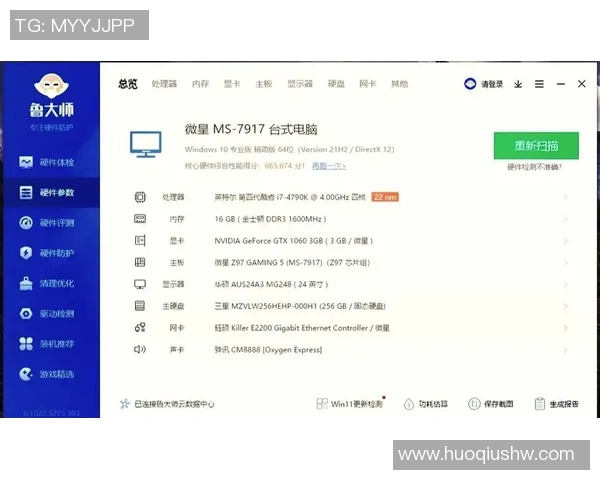The image size is (600, 480).
Task: Open 功耗估算 power estimate tool
Action: point(426,404)
